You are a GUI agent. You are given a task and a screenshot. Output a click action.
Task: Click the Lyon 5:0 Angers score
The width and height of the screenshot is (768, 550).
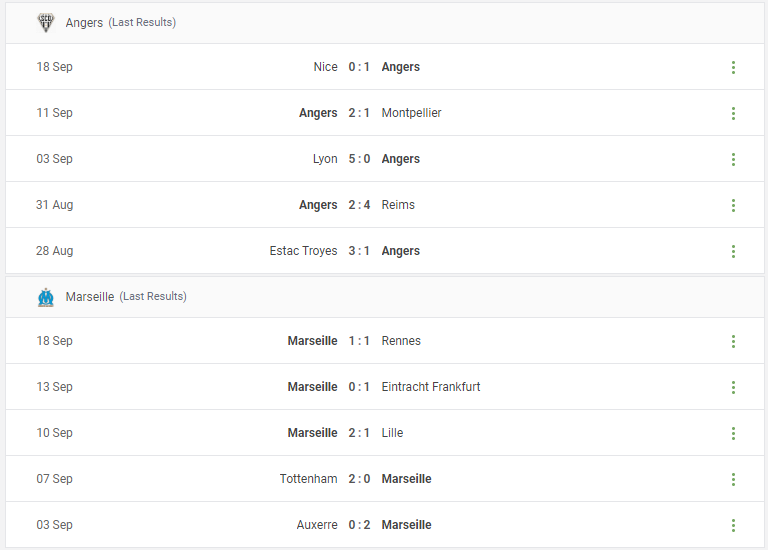click(359, 159)
